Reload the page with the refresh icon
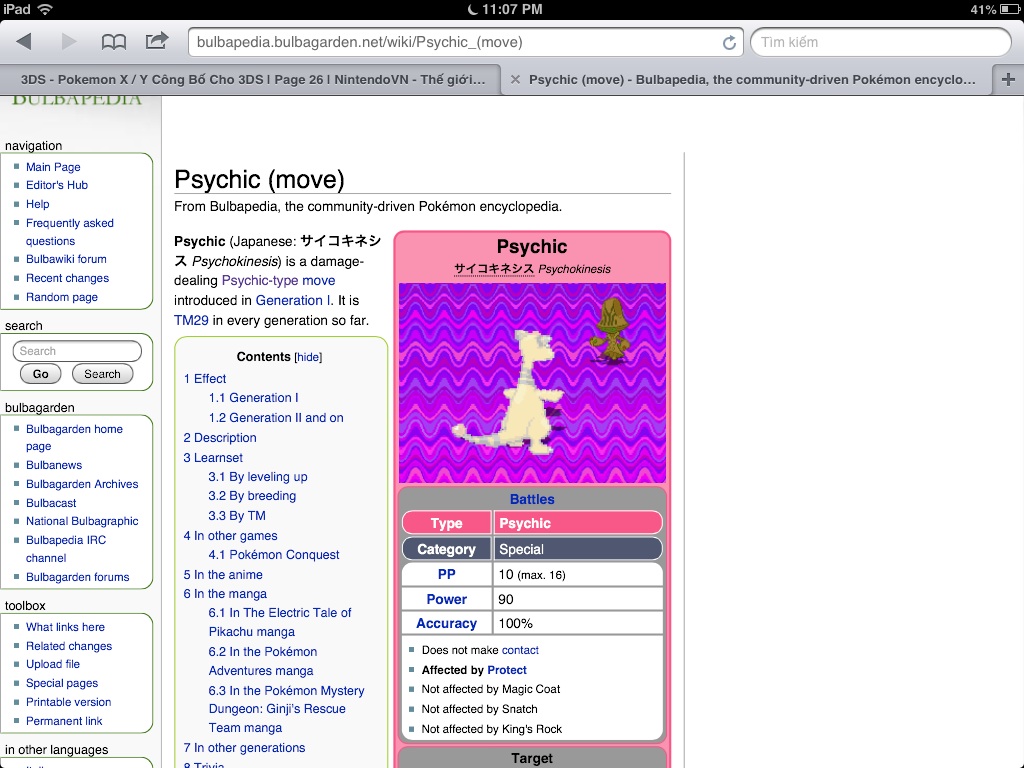 point(729,42)
